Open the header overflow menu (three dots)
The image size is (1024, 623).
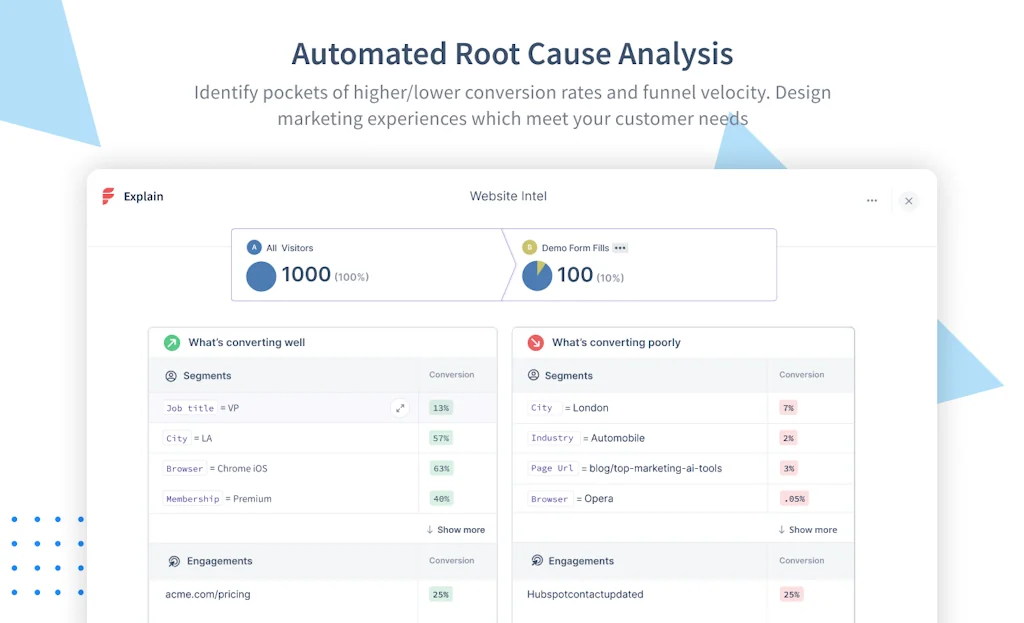[x=871, y=200]
